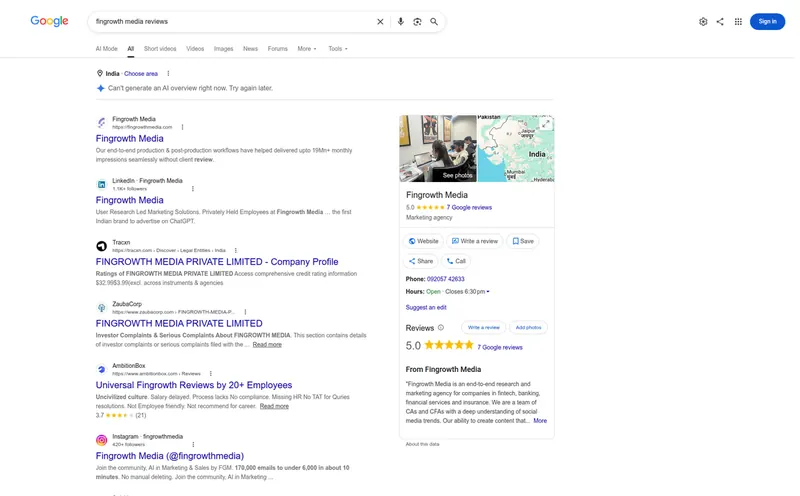Image resolution: width=800 pixels, height=496 pixels.
Task: Focus the search input field
Action: click(x=232, y=21)
